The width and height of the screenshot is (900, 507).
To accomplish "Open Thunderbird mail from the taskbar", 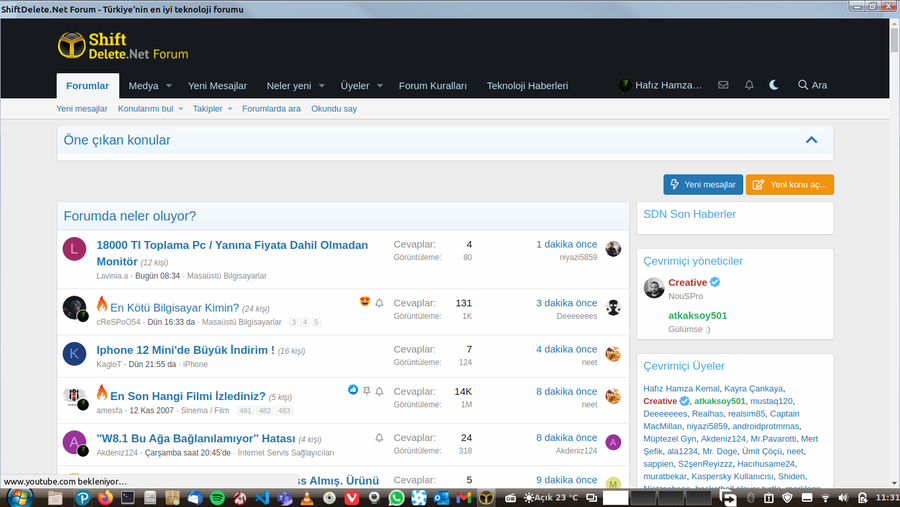I will coord(195,498).
